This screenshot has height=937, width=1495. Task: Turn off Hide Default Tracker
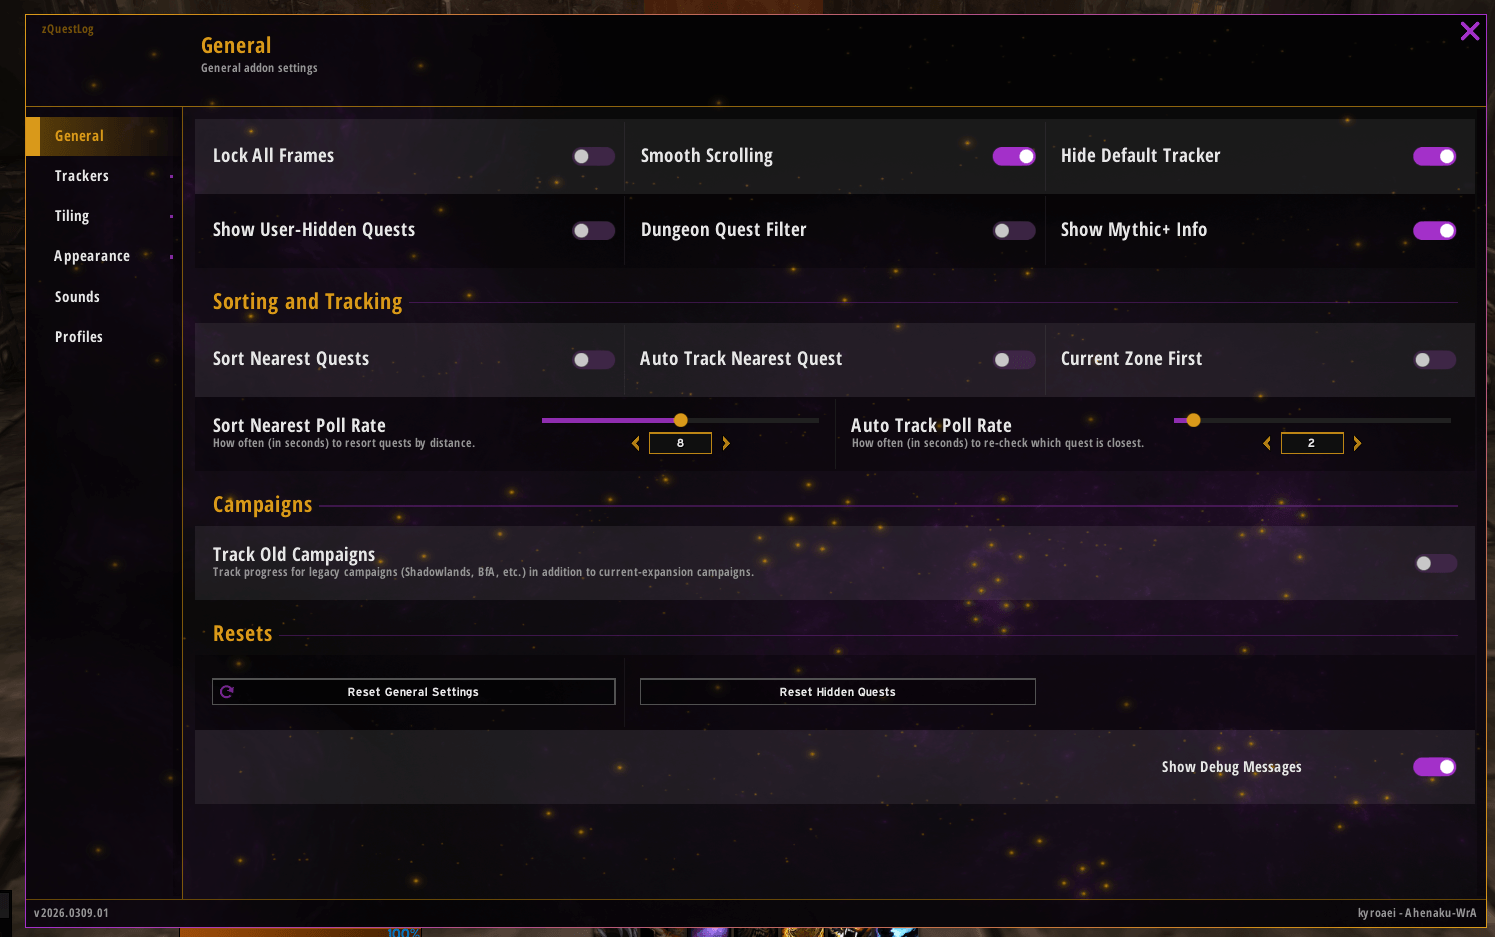(1434, 156)
